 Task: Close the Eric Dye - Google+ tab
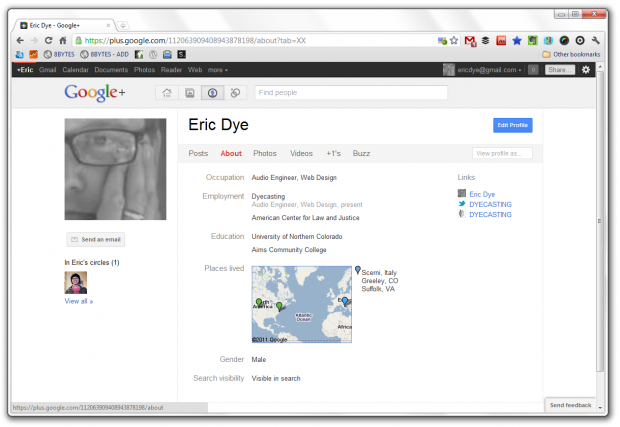(108, 25)
